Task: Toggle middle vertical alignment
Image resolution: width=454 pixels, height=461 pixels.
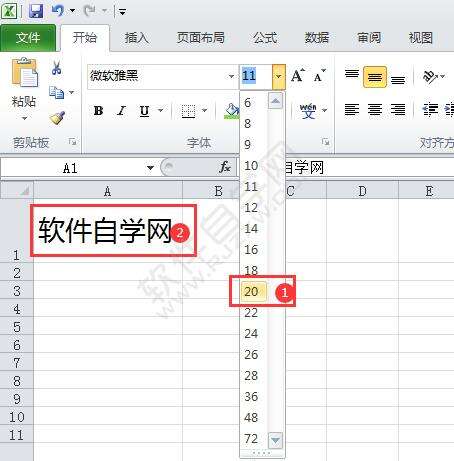Action: tap(375, 77)
